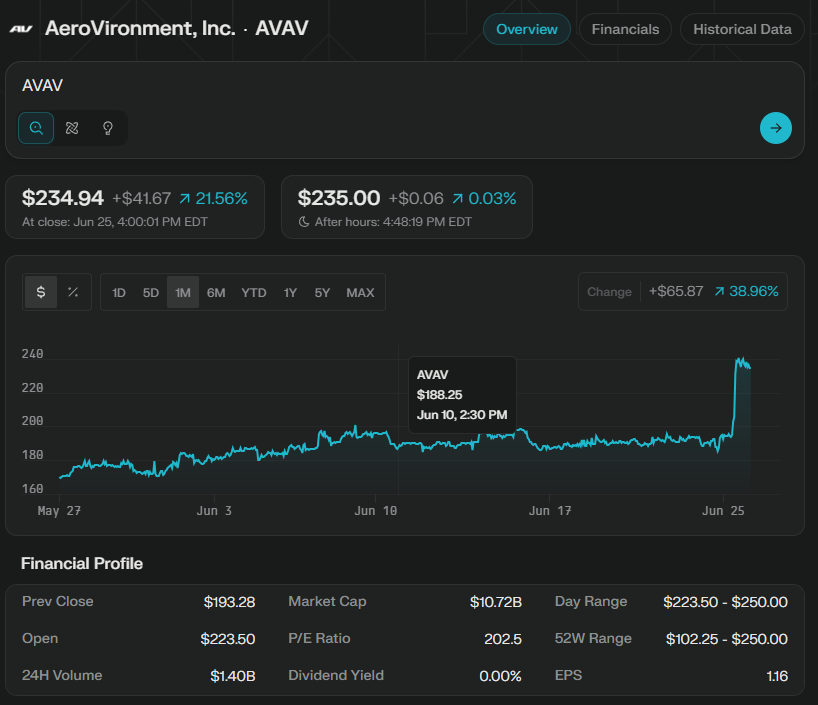Click the Change +$65.87 indicator
The width and height of the screenshot is (818, 705).
point(683,291)
